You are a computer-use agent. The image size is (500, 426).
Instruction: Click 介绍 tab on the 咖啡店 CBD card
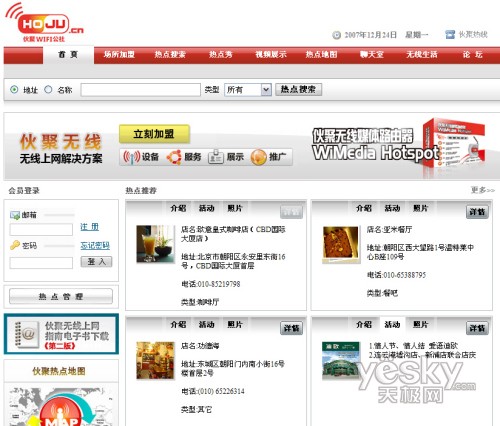(178, 208)
